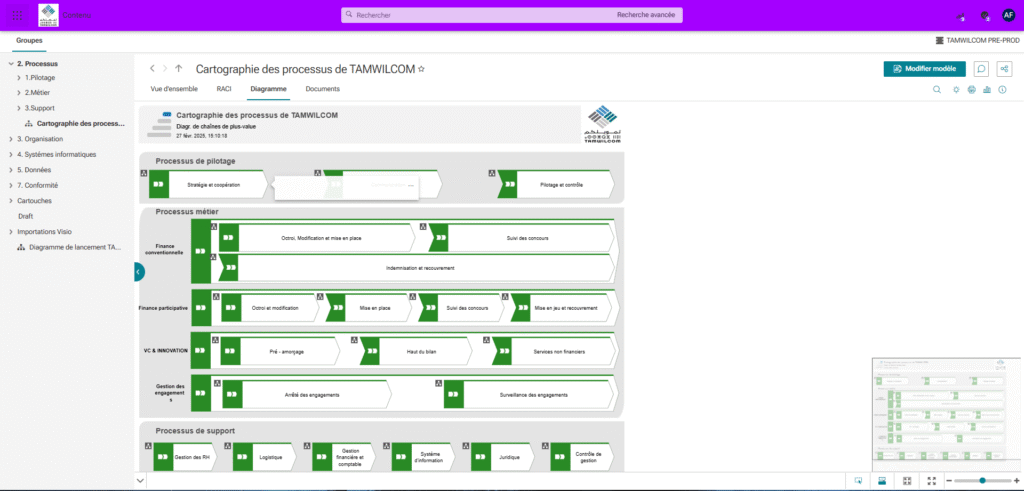Open the Indemnisation et recouvrement process
The image size is (1024, 491).
coord(417,268)
